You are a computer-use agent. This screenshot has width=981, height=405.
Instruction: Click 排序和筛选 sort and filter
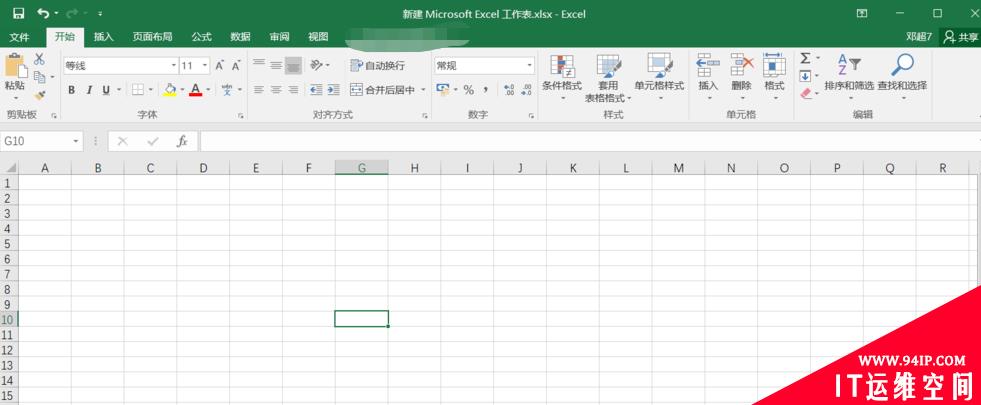tap(849, 77)
